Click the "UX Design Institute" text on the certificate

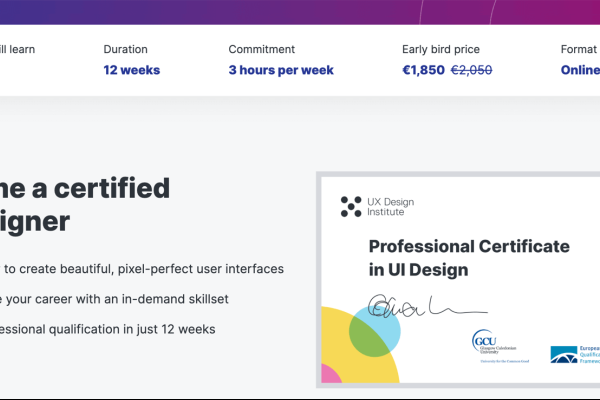[391, 207]
